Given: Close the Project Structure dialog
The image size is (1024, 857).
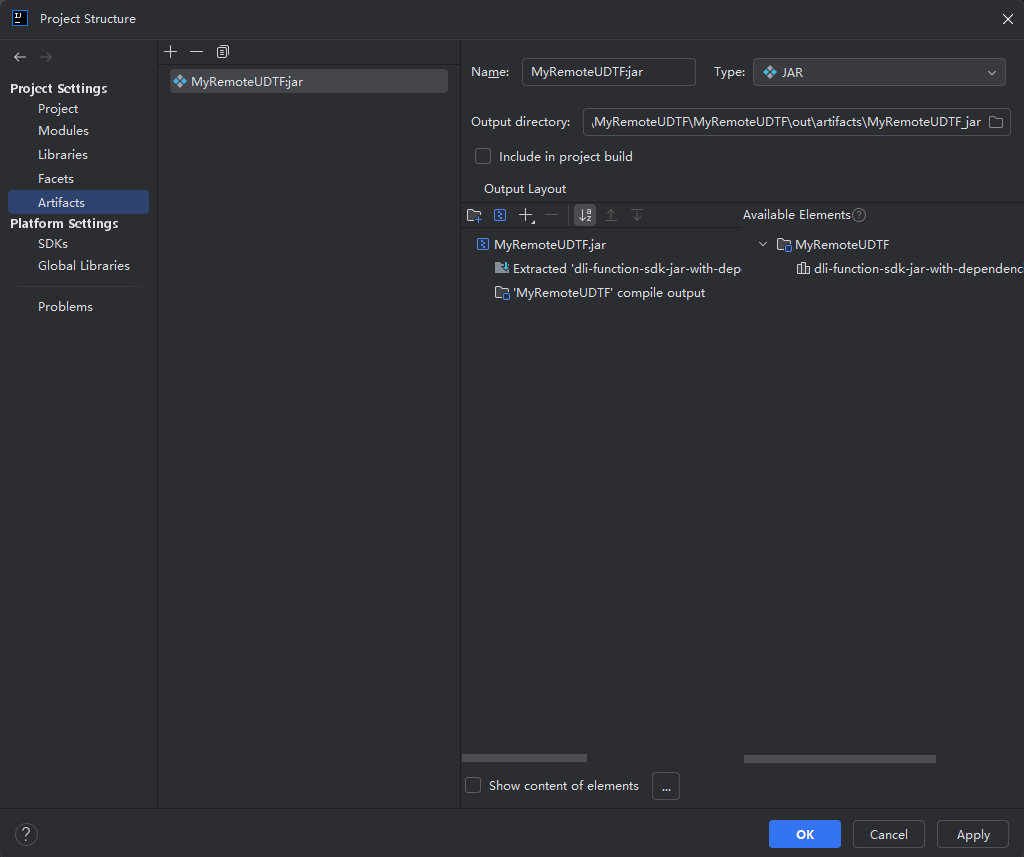Looking at the screenshot, I should tap(1008, 19).
